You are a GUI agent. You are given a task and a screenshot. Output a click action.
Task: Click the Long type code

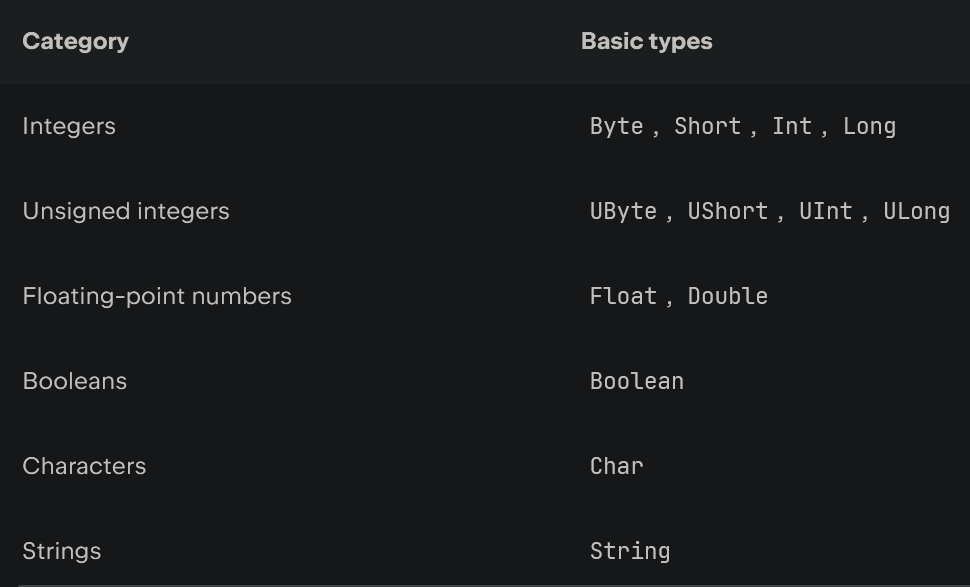[869, 126]
